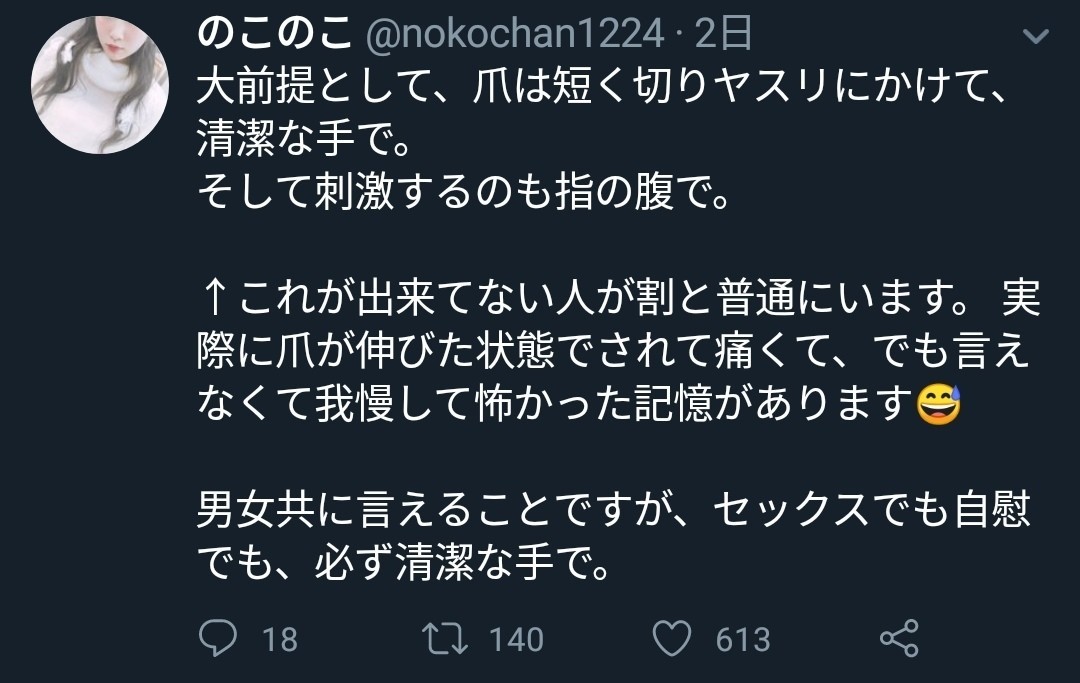Click the sweat-smile emoji in the tweet
This screenshot has width=1080, height=683.
point(938,406)
